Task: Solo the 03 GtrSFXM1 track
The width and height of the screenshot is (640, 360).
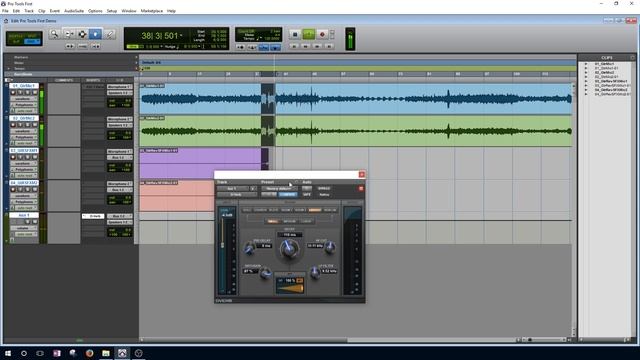Action: pos(27,157)
